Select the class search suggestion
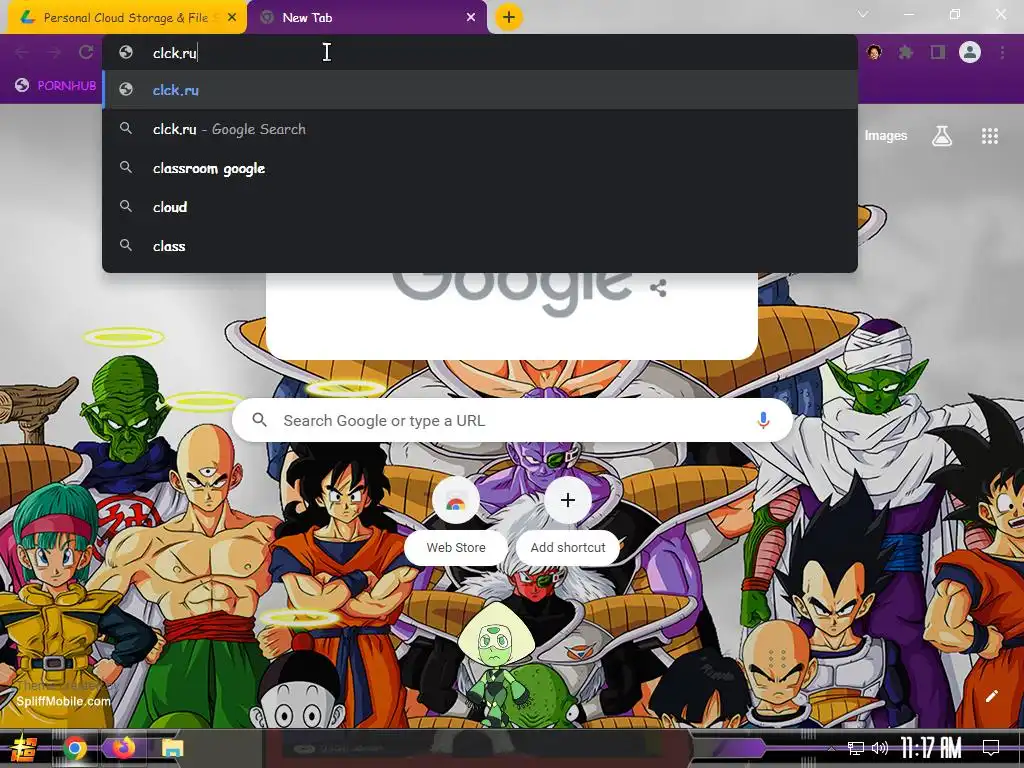This screenshot has height=768, width=1024. [480, 246]
